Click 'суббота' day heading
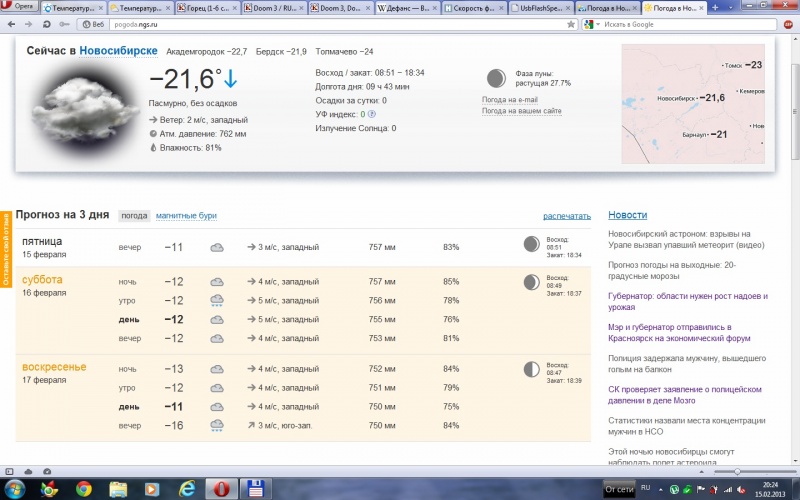Viewport: 800px width, 500px height. pos(42,280)
